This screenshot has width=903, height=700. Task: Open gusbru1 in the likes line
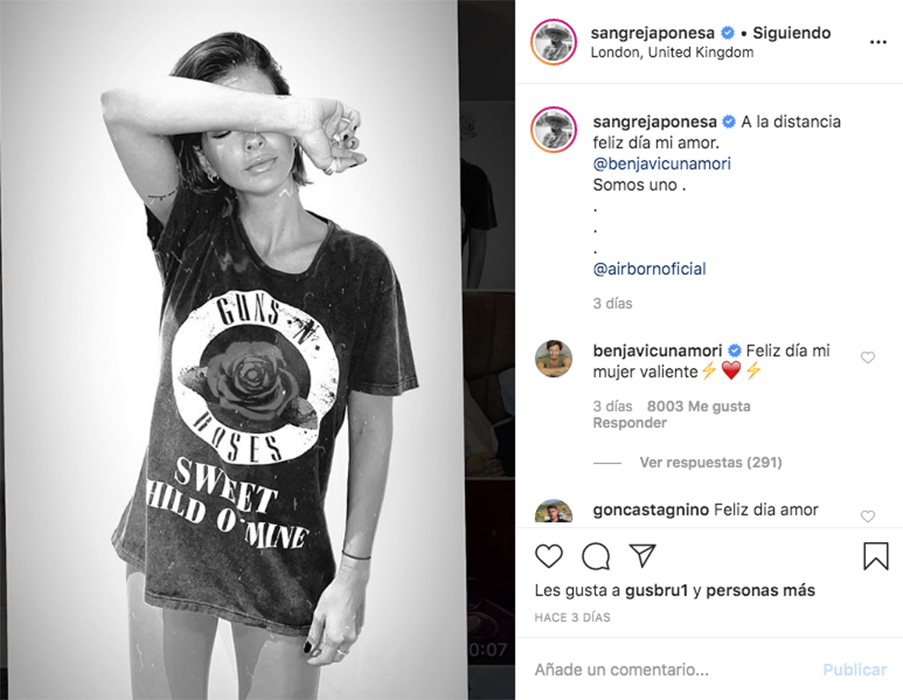point(657,591)
